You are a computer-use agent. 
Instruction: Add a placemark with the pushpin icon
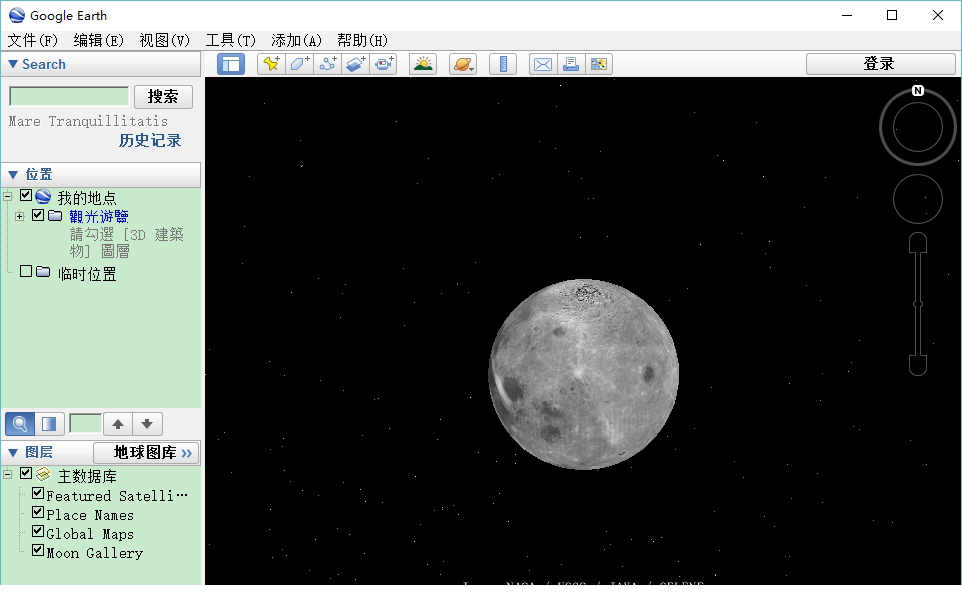click(271, 64)
